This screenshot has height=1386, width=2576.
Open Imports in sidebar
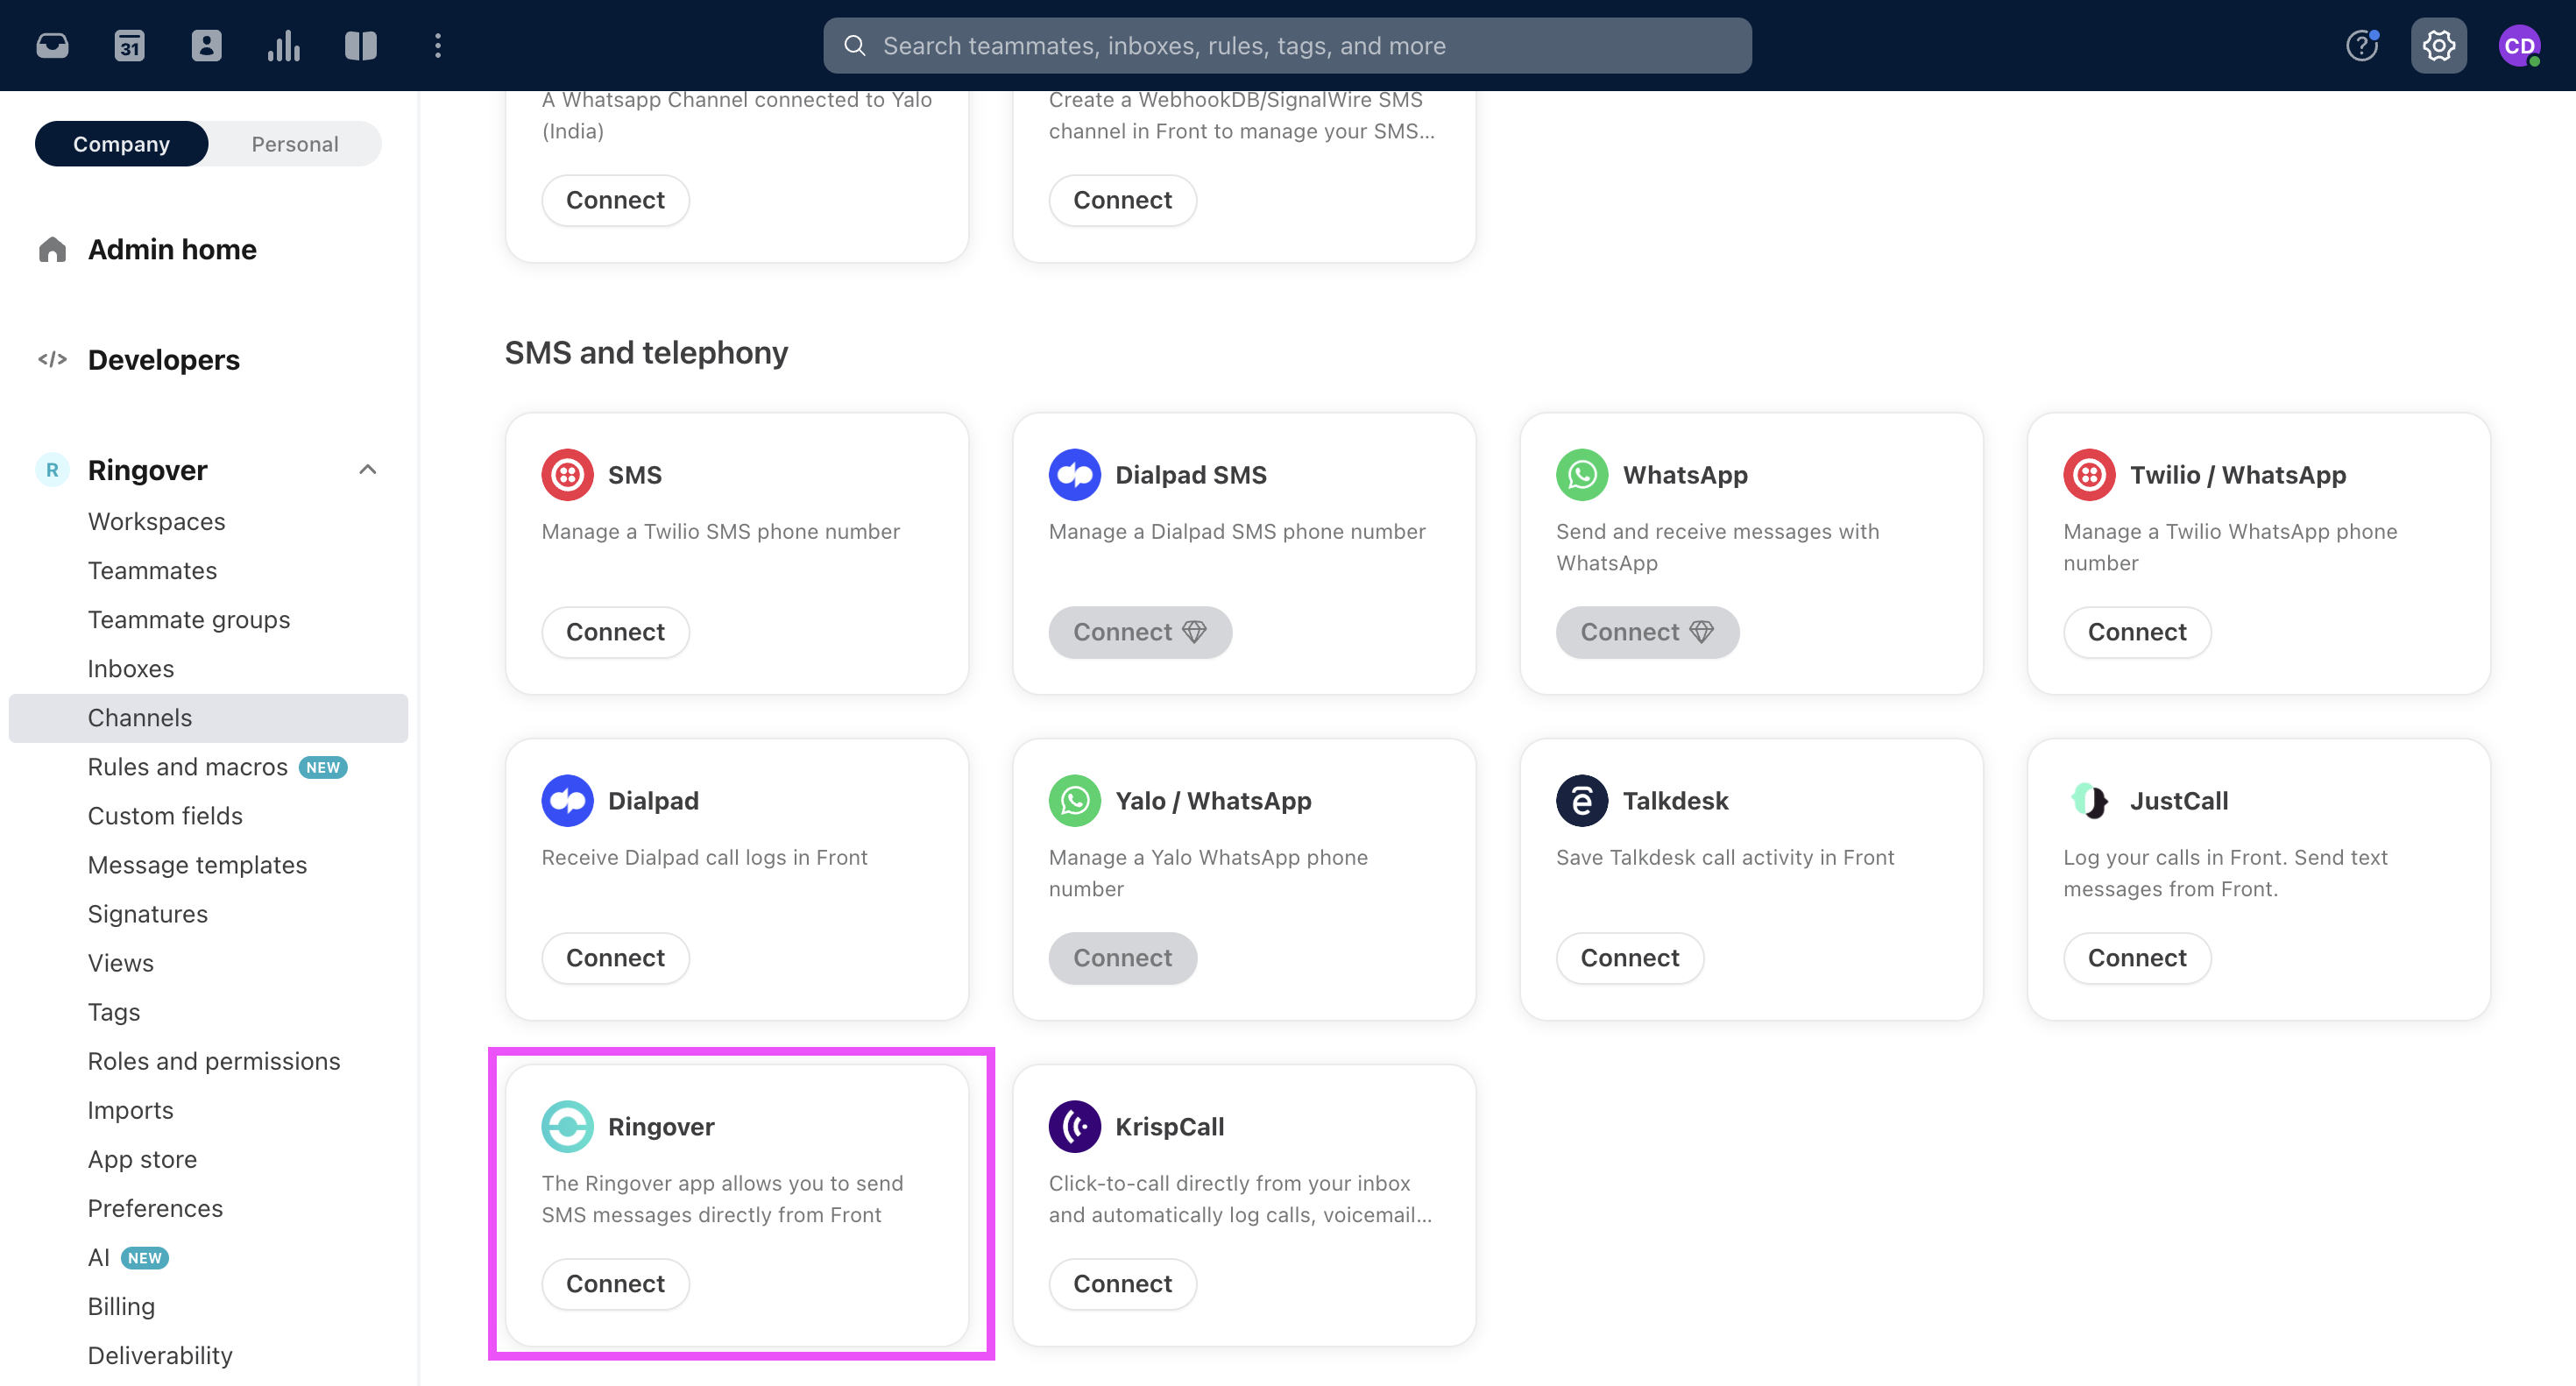click(131, 1110)
